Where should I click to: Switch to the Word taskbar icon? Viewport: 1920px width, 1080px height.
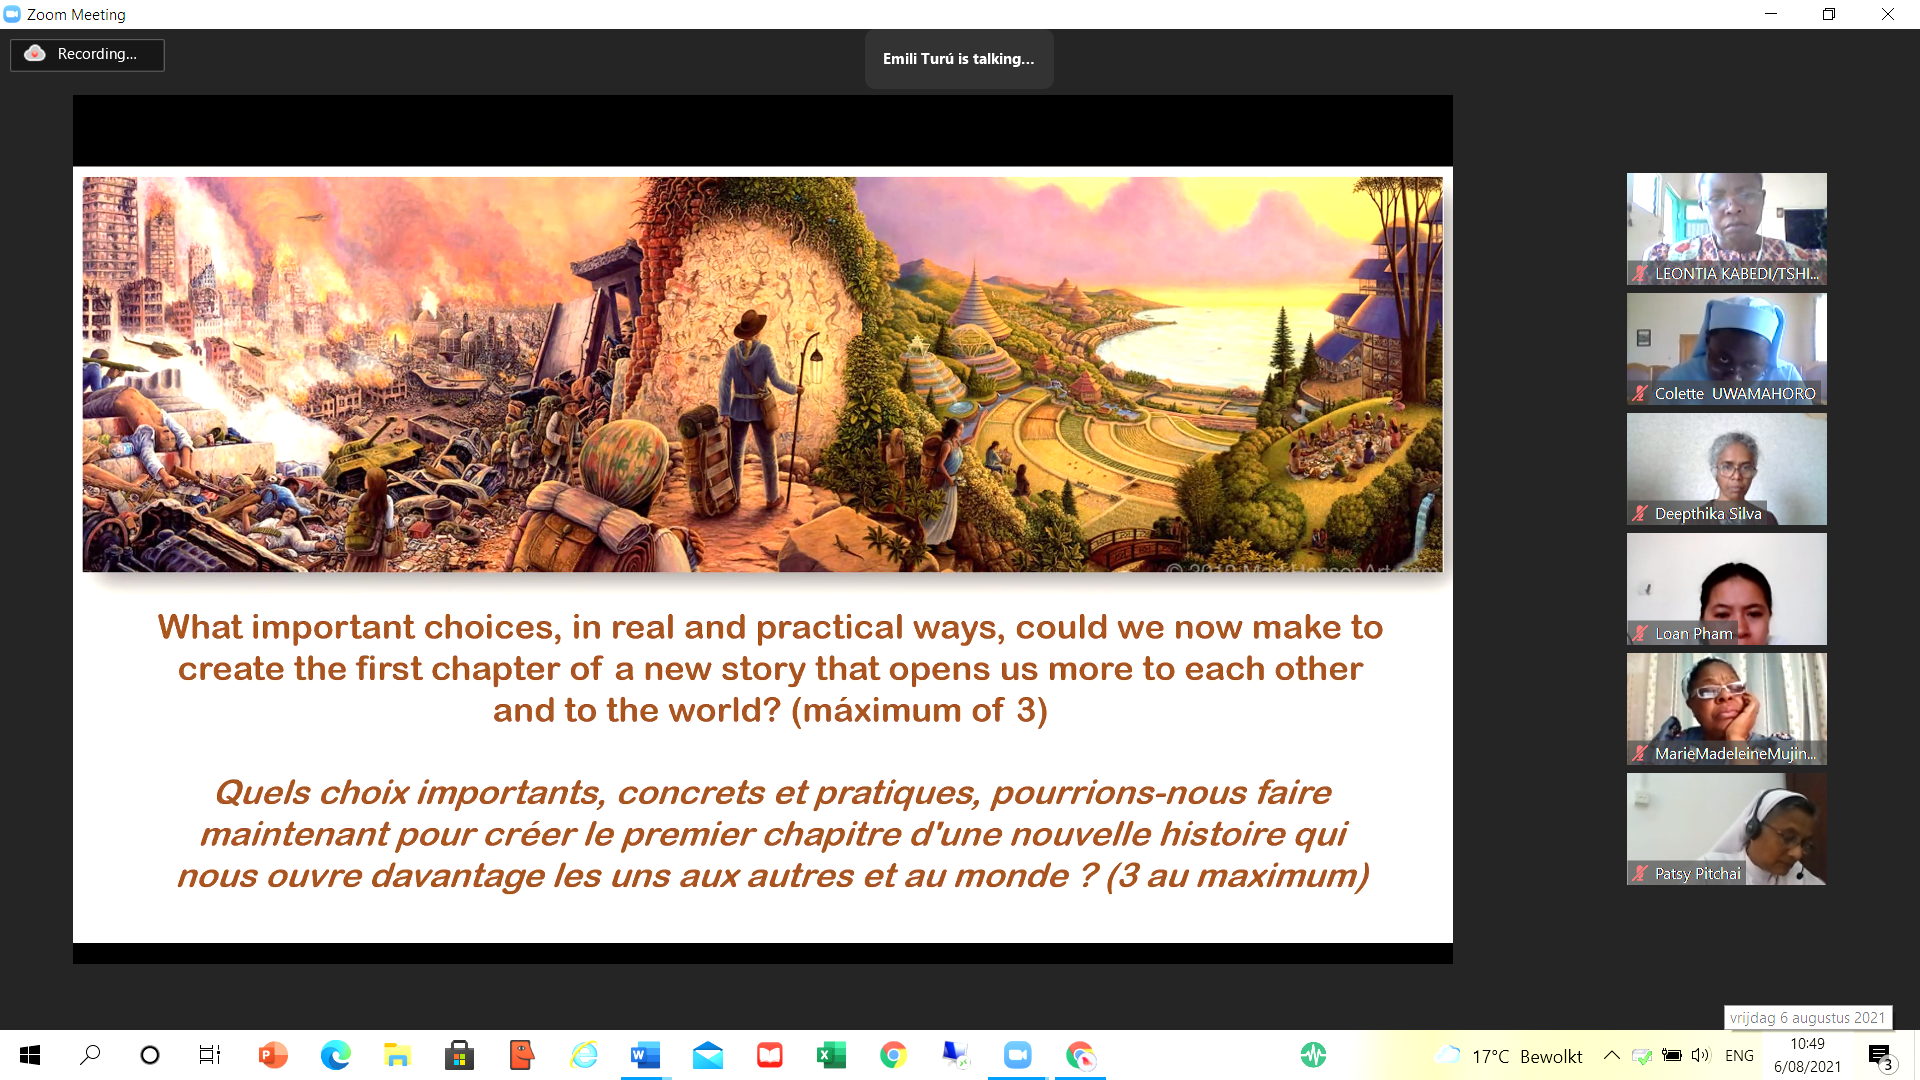point(645,1055)
